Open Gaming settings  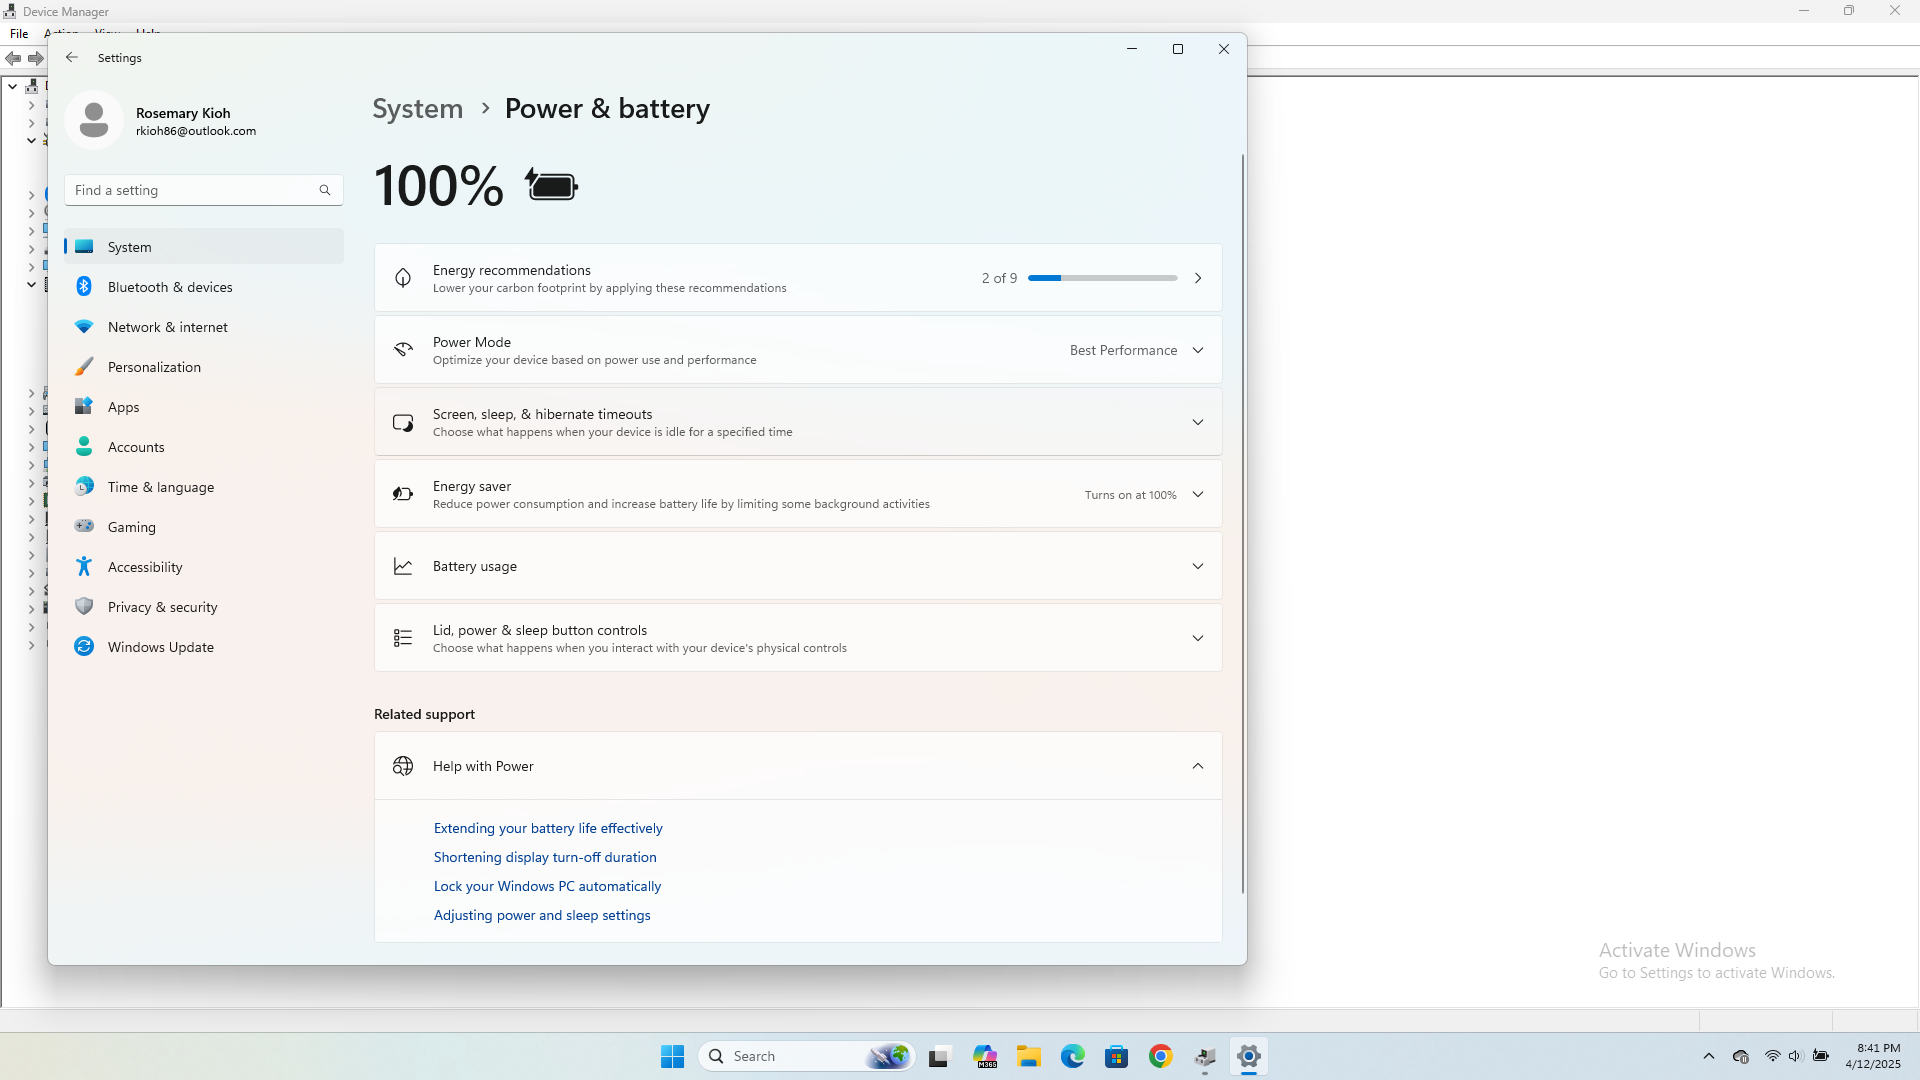pos(204,527)
